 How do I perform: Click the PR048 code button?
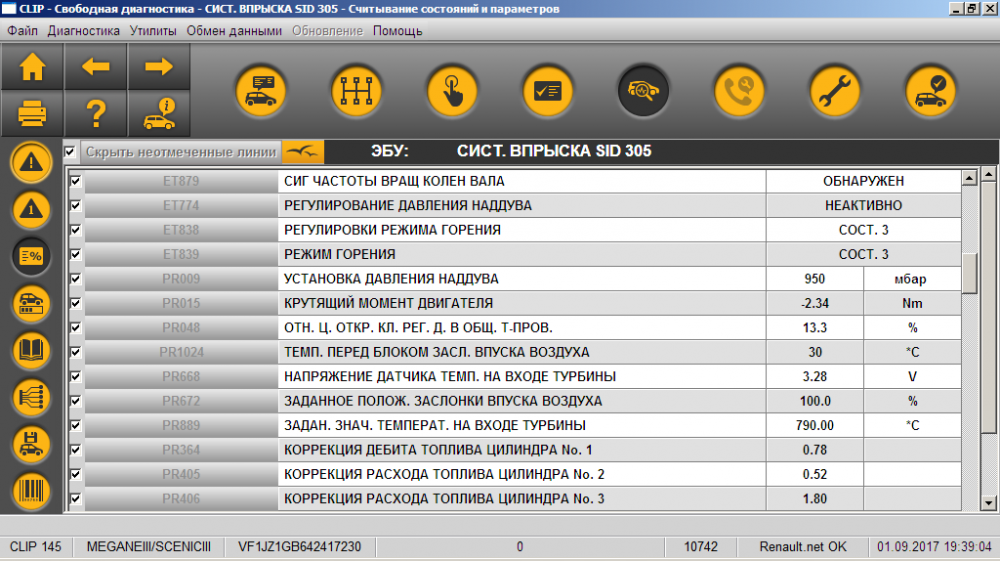[181, 328]
